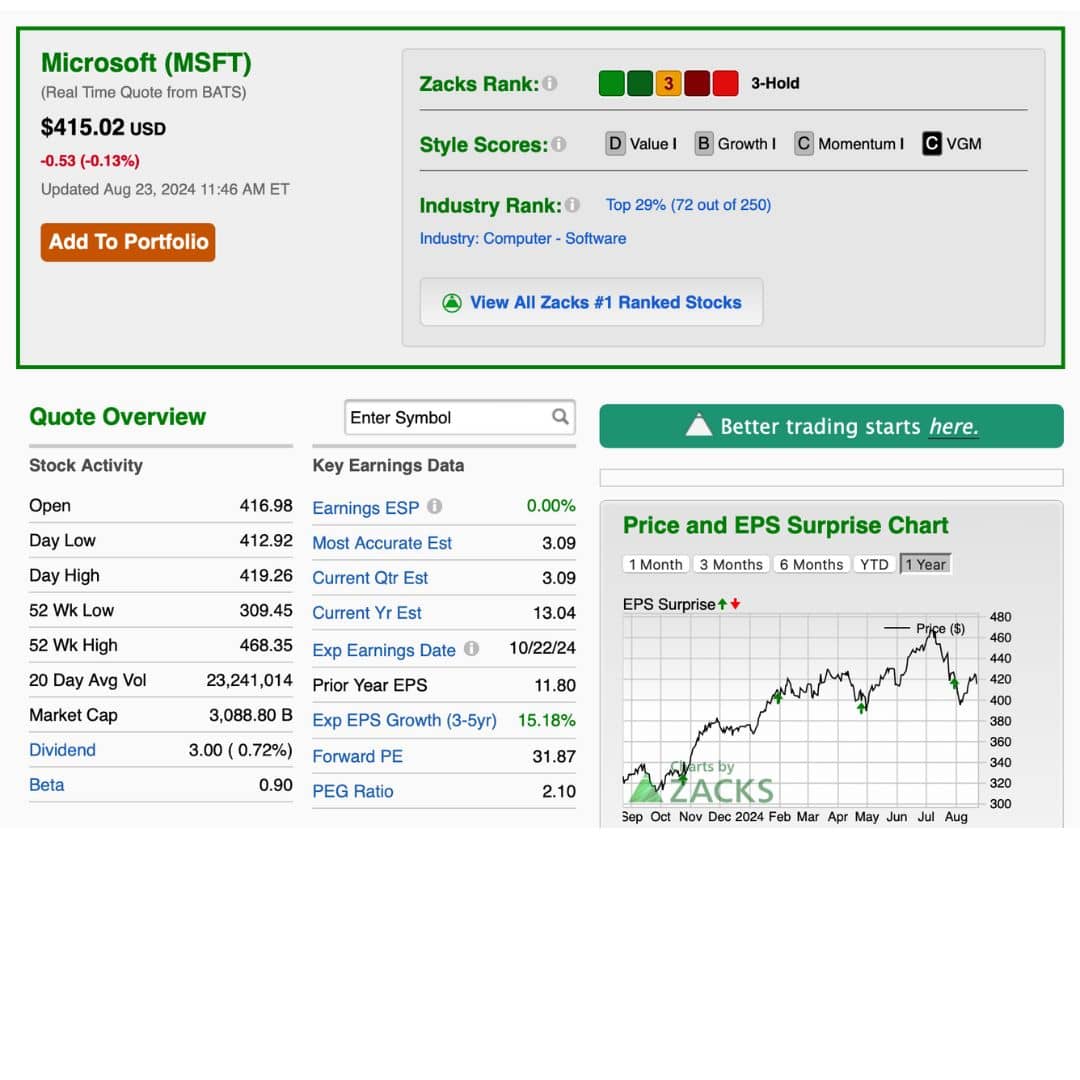1080x1080 pixels.
Task: Click the Add To Portfolio button
Action: [x=128, y=242]
